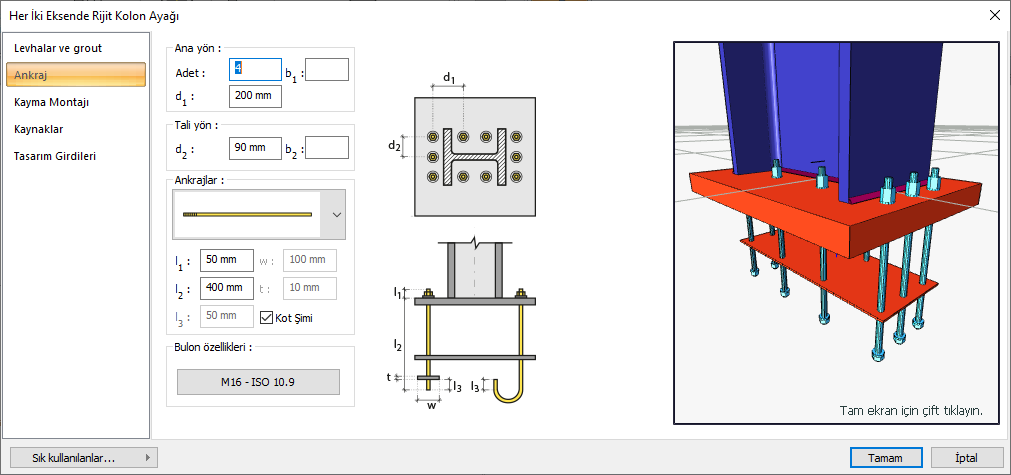
Task: Cancel with the İptal button
Action: coord(967,458)
